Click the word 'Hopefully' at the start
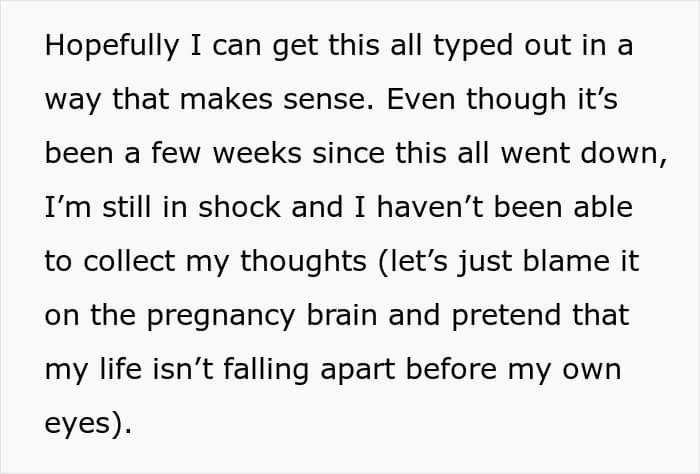The width and height of the screenshot is (700, 474). point(112,46)
